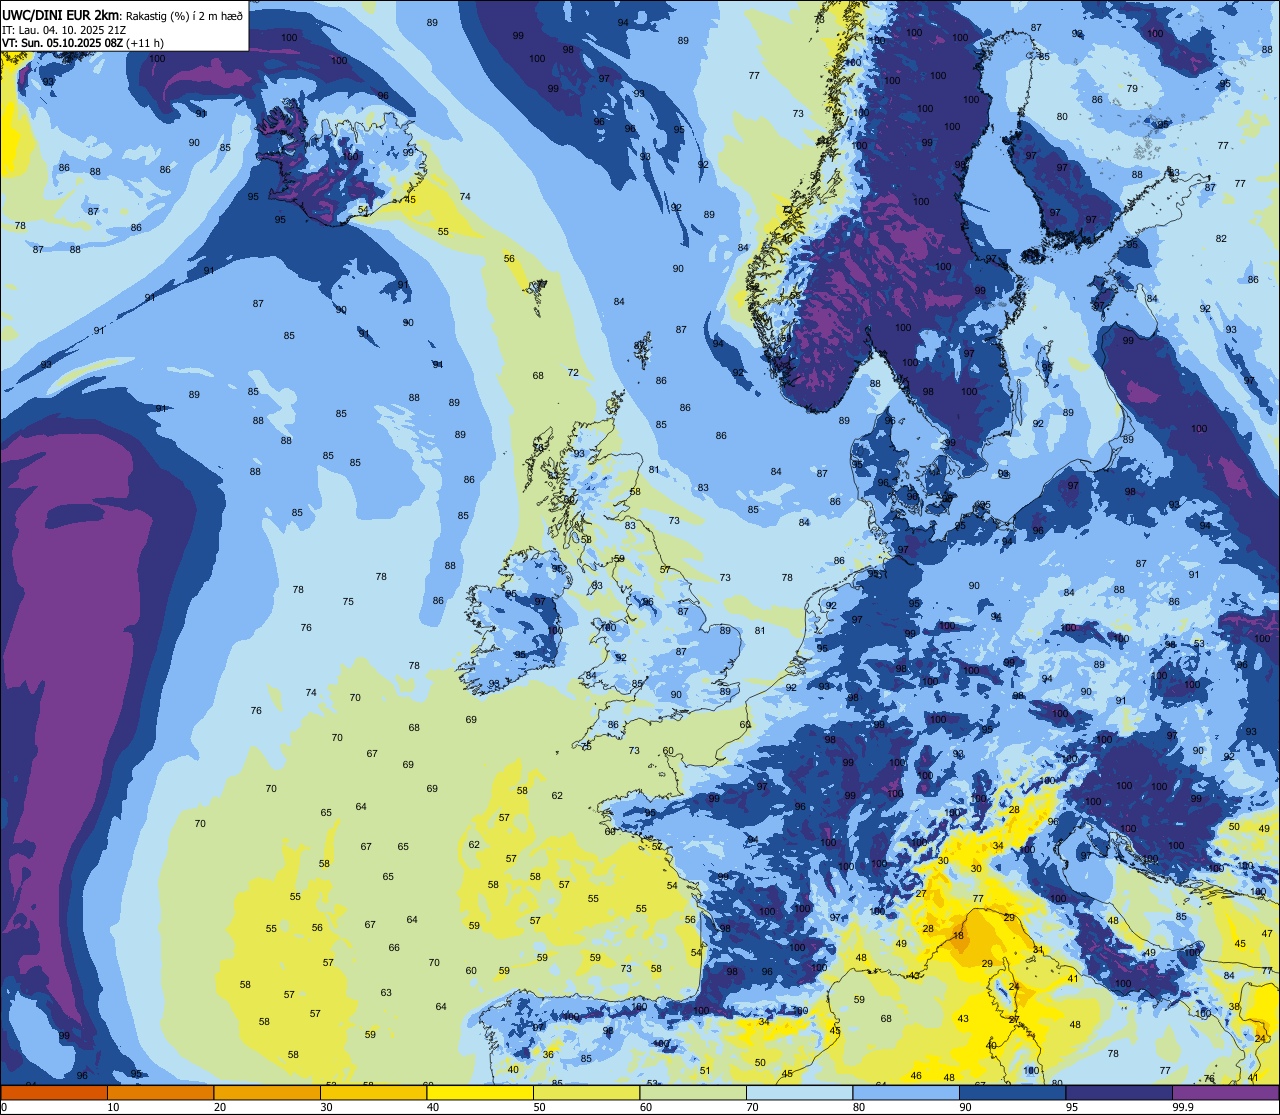This screenshot has height=1115, width=1280.
Task: Click the 'Rakastig (%) í 2 m hæð' label
Action: pos(185,16)
